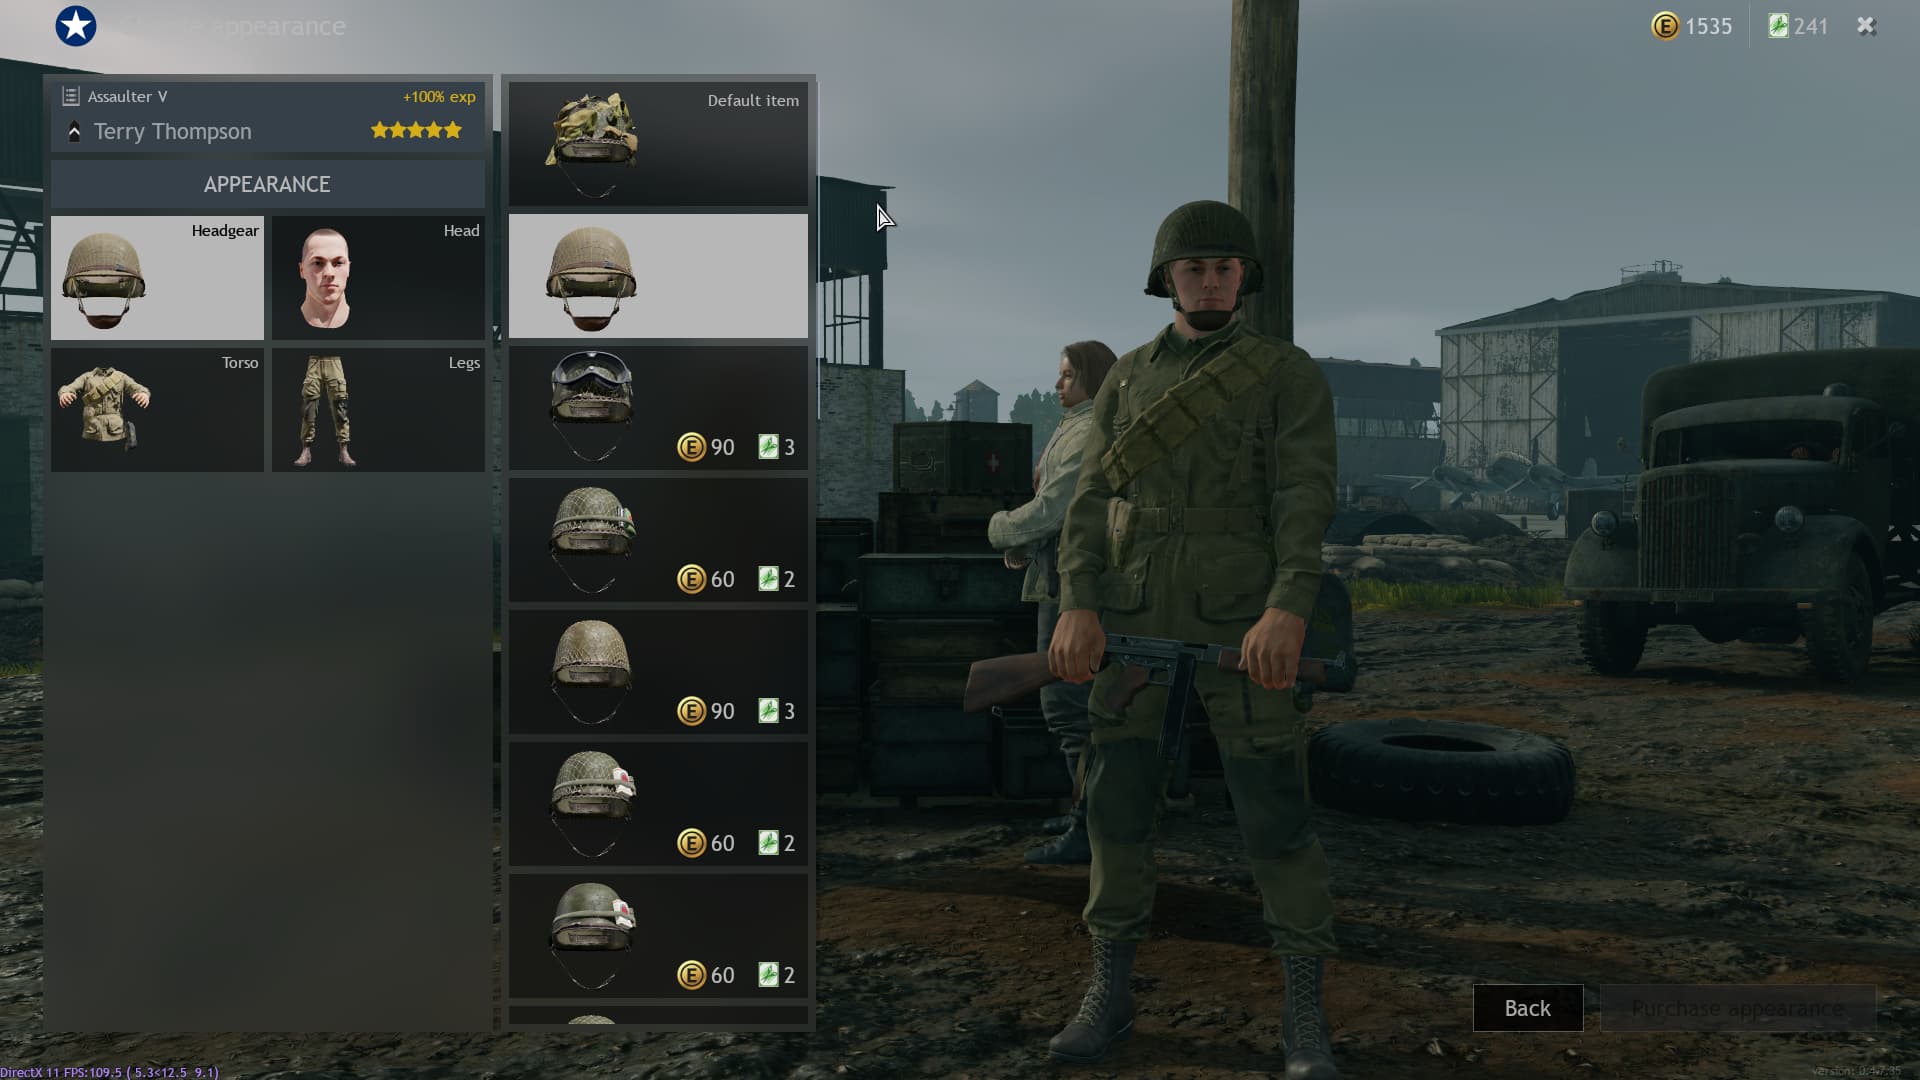Click the gold coin currency icon showing 1535
Screen dimensions: 1920x1080
[1664, 26]
